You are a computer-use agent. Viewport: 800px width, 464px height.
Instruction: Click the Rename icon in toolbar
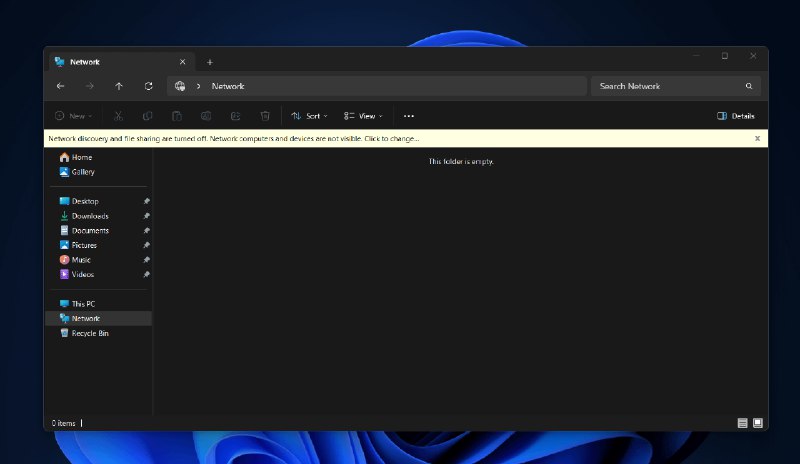pos(206,116)
